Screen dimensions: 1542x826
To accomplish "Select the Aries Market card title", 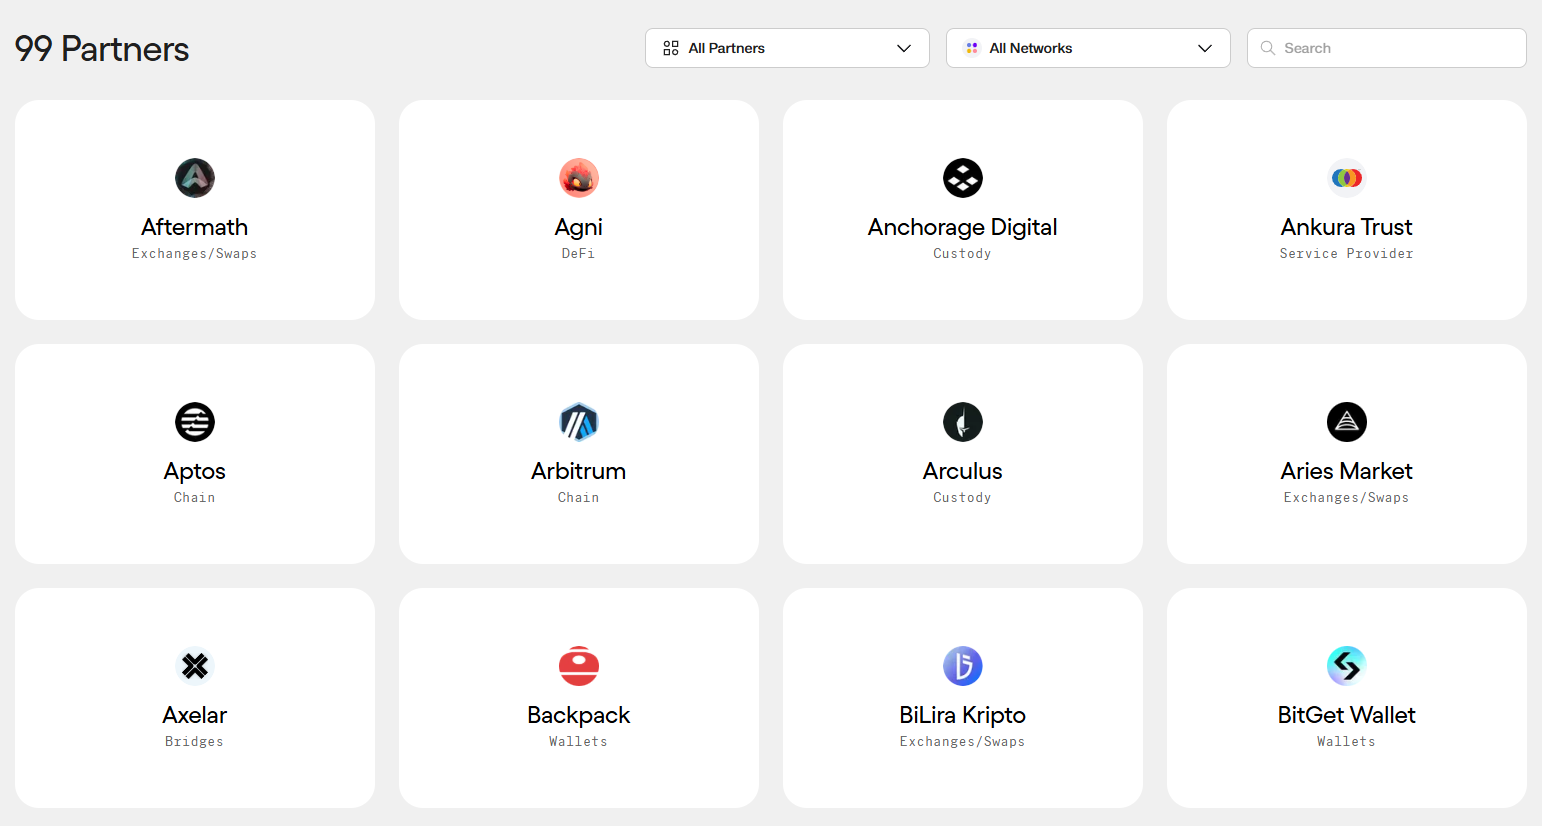I will (x=1347, y=471).
